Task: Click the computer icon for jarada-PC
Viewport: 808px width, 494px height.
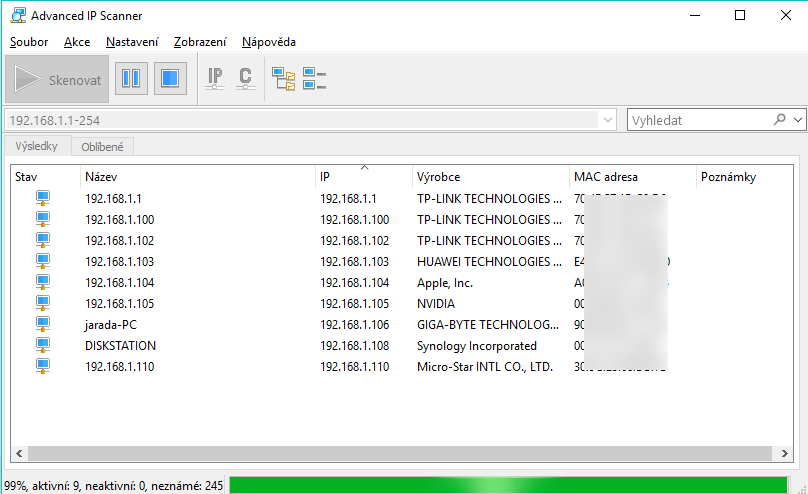Action: click(43, 325)
